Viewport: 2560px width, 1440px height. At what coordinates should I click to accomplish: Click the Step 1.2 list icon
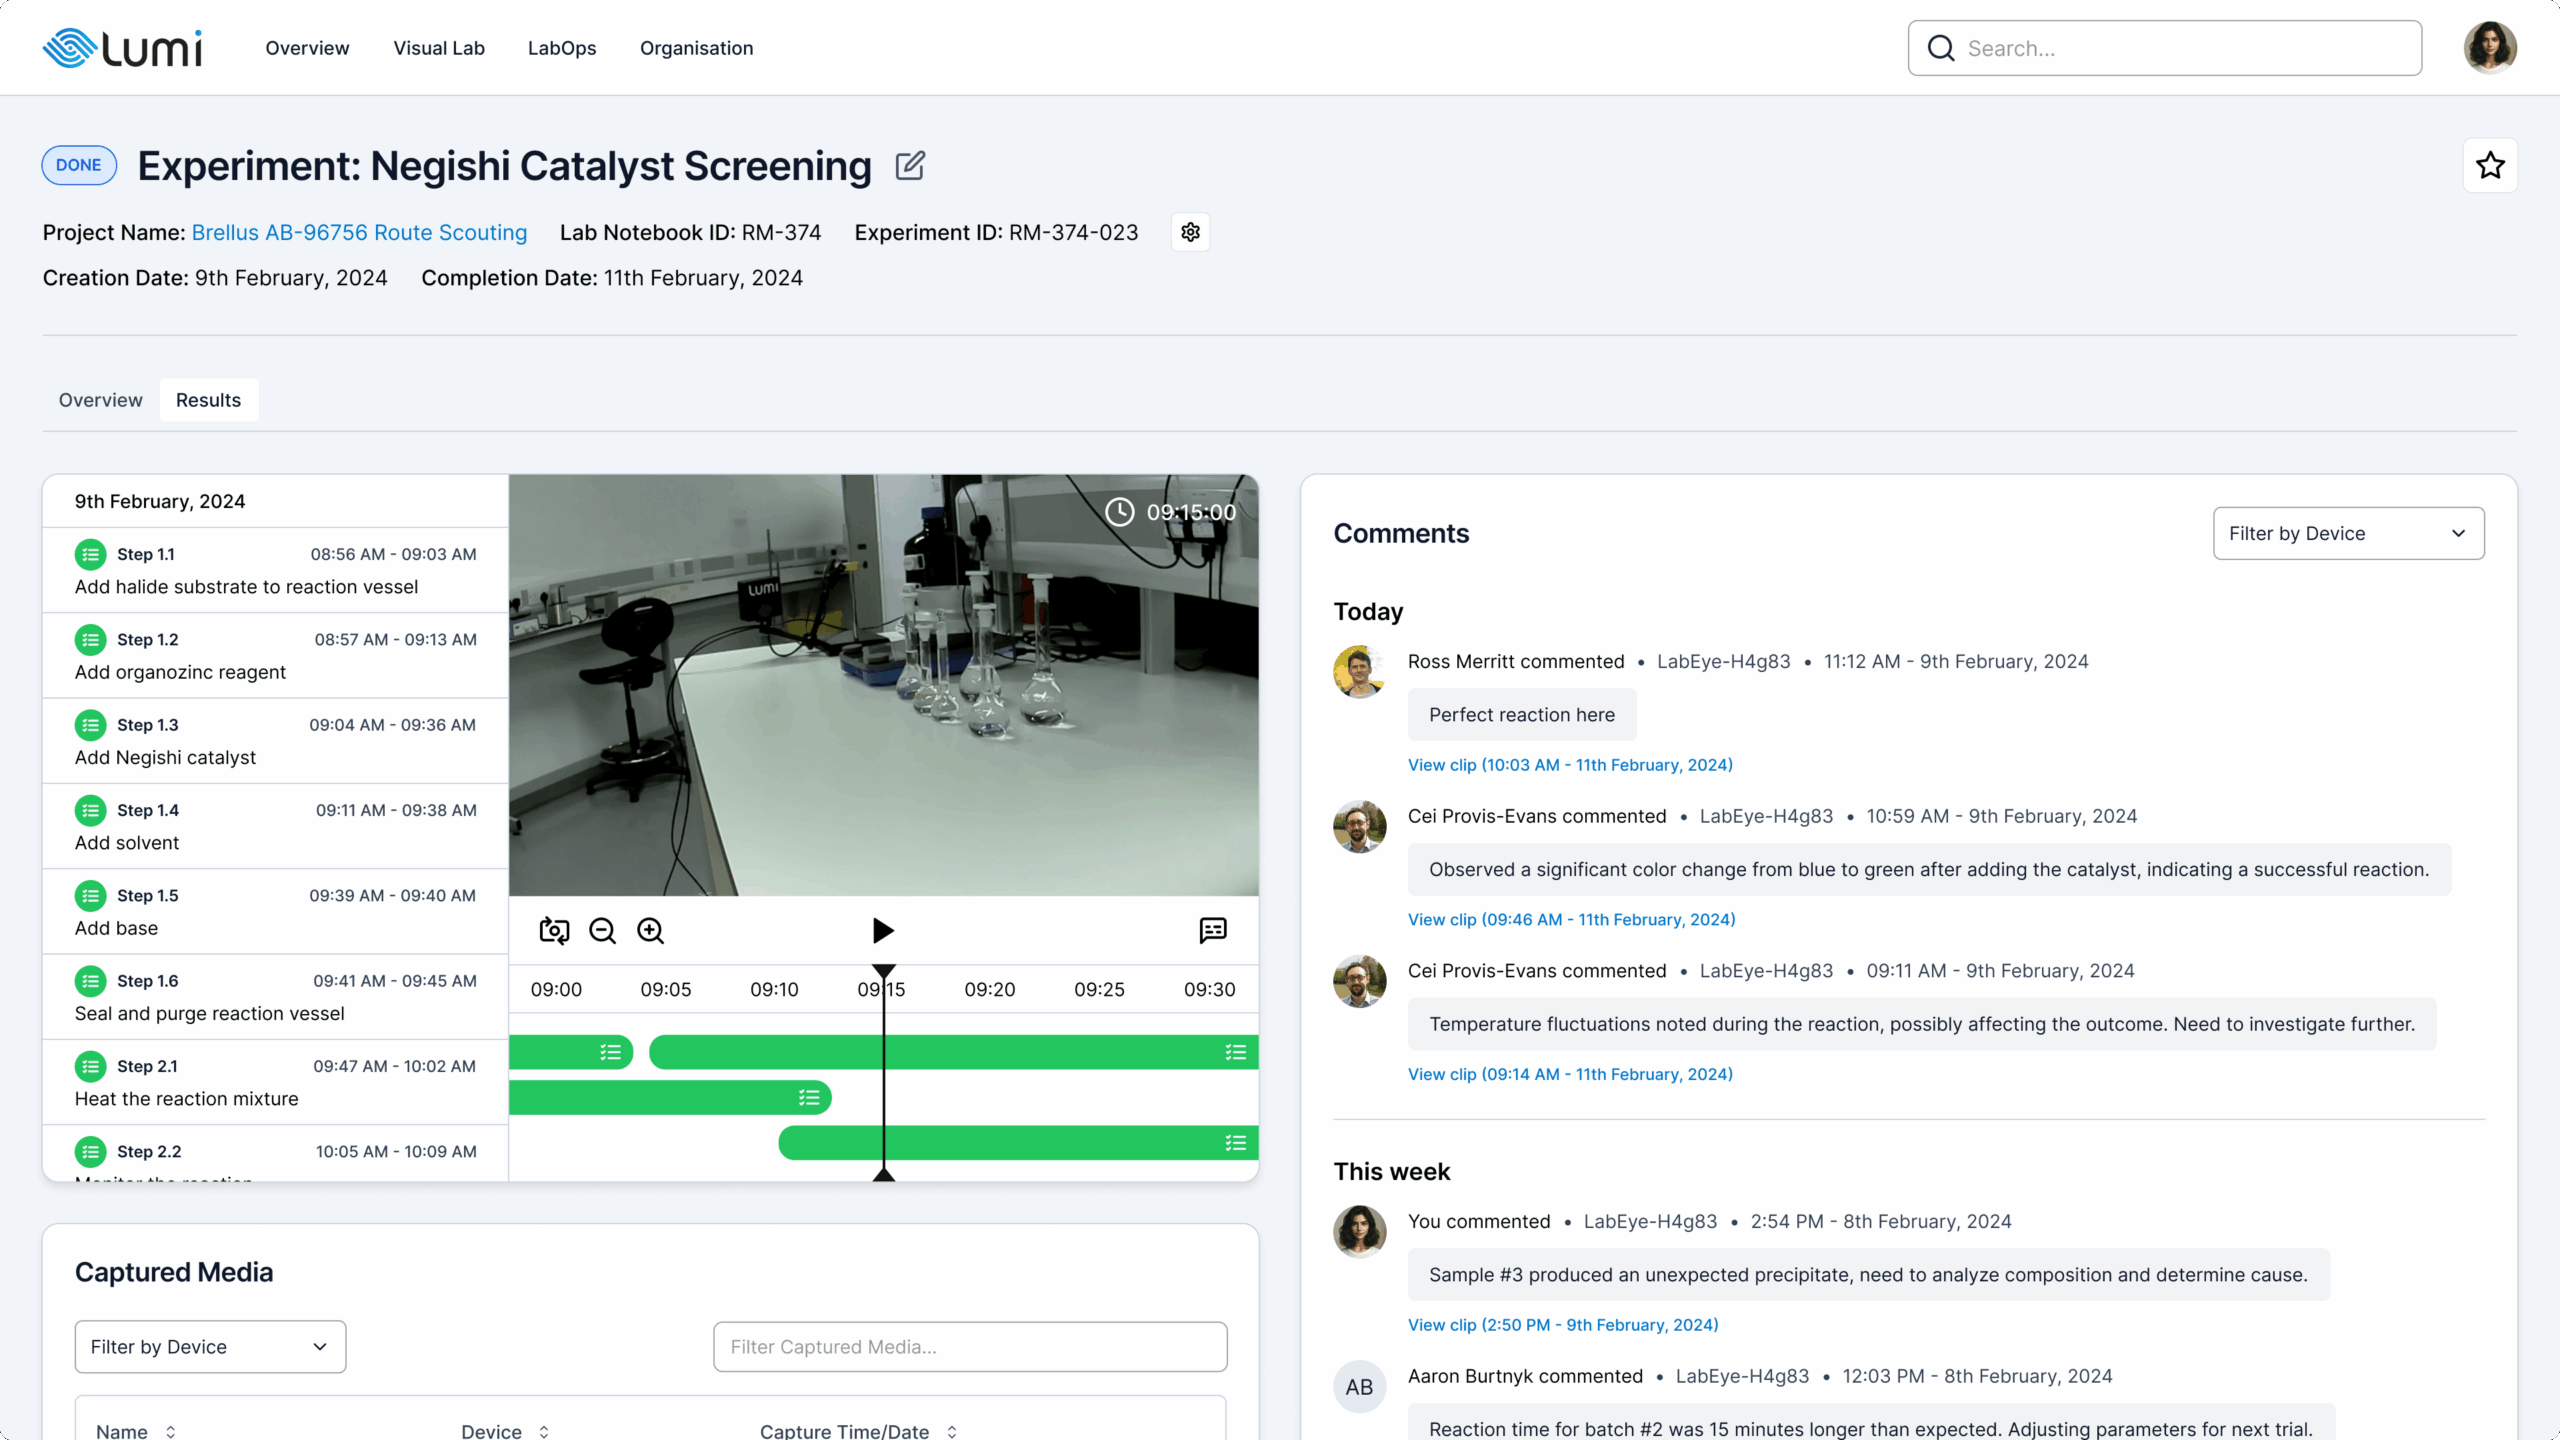[91, 639]
